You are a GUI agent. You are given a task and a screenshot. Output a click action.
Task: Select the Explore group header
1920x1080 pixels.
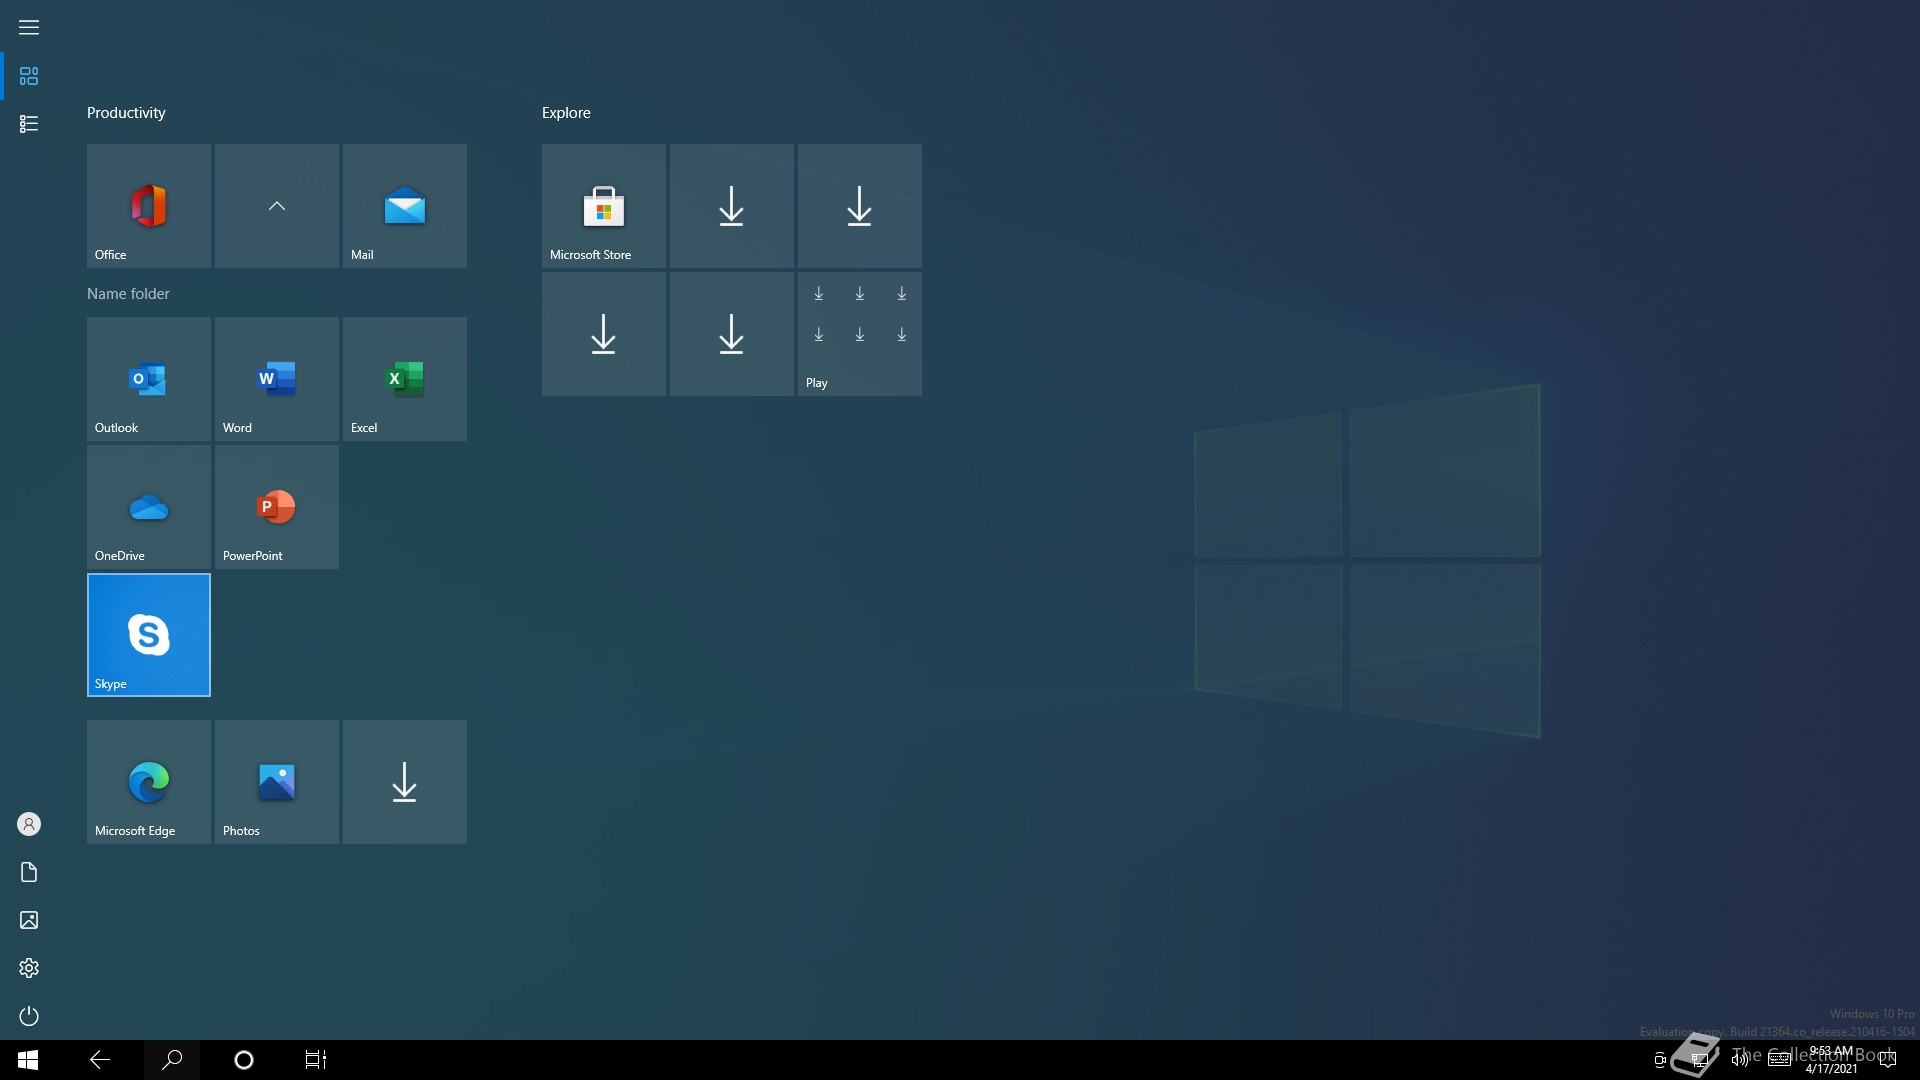pyautogui.click(x=566, y=113)
